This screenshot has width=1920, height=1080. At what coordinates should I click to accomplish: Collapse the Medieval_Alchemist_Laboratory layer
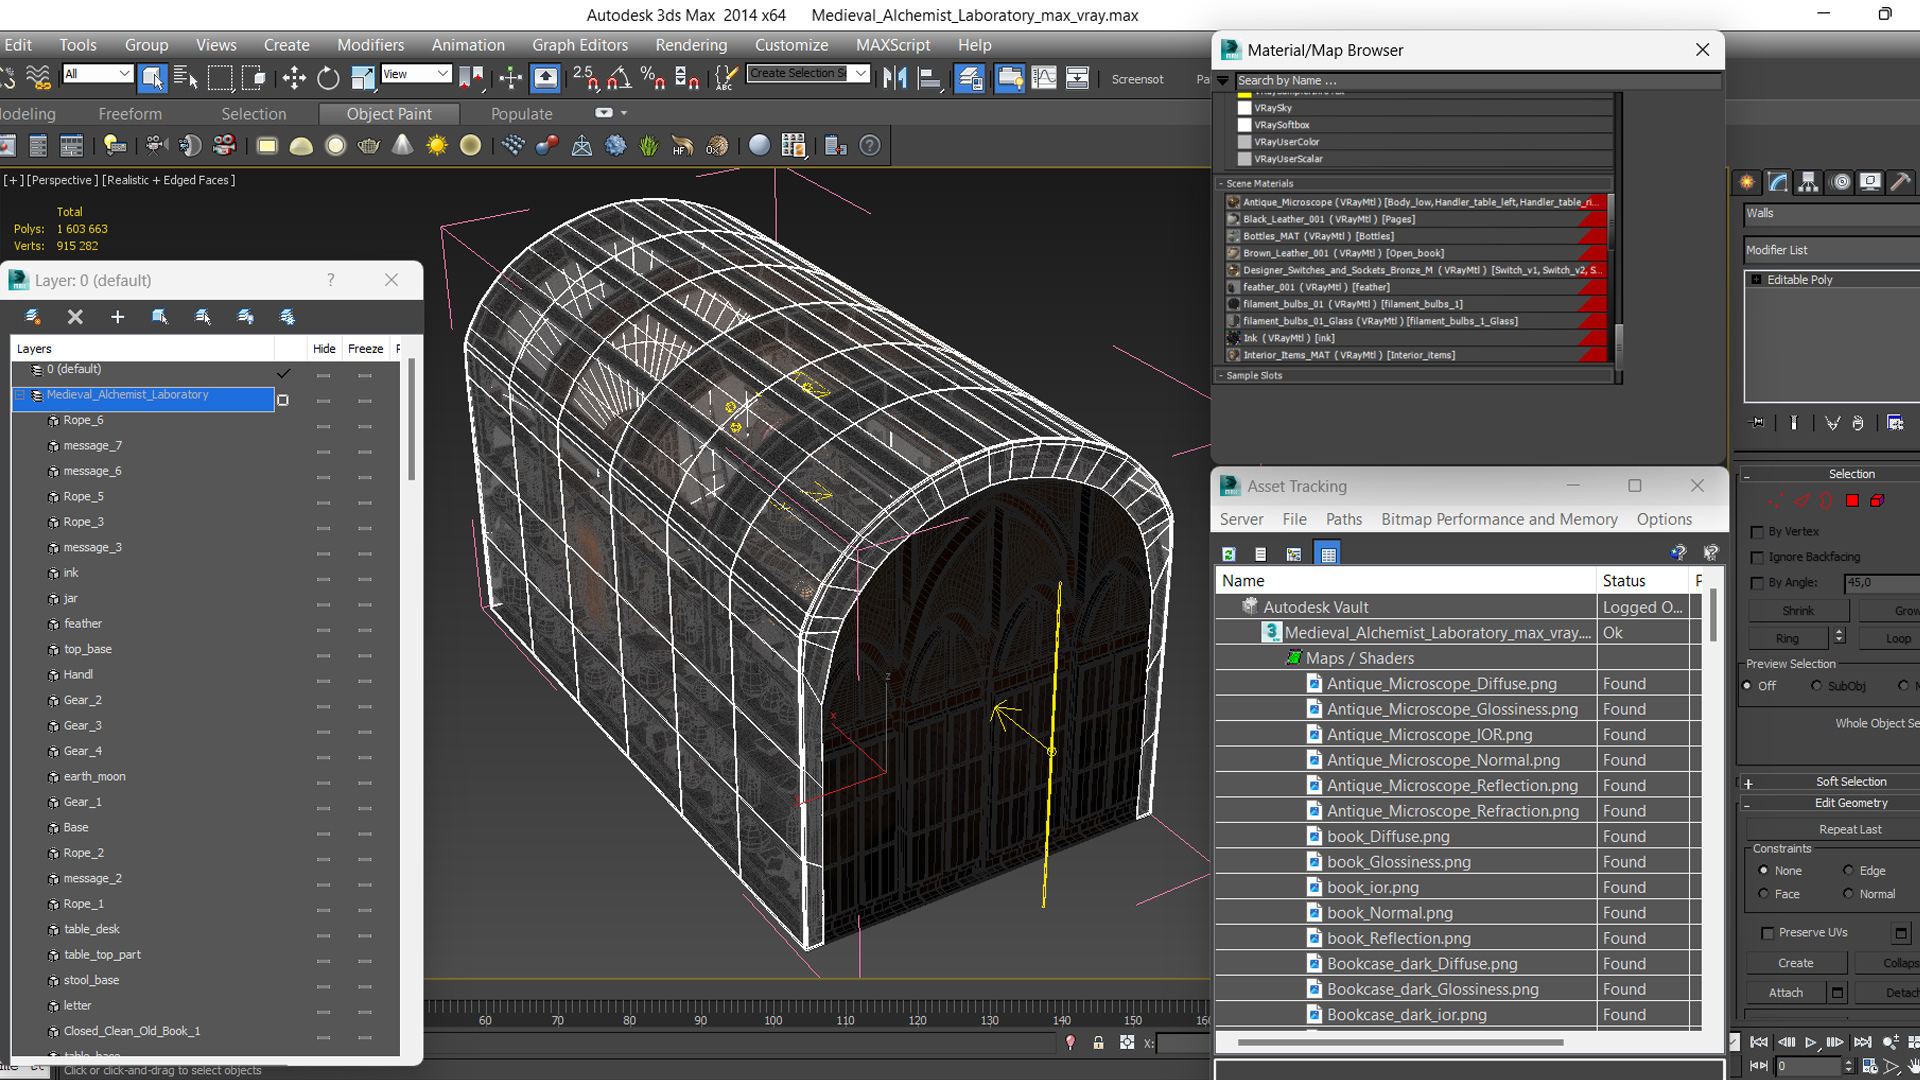[20, 396]
